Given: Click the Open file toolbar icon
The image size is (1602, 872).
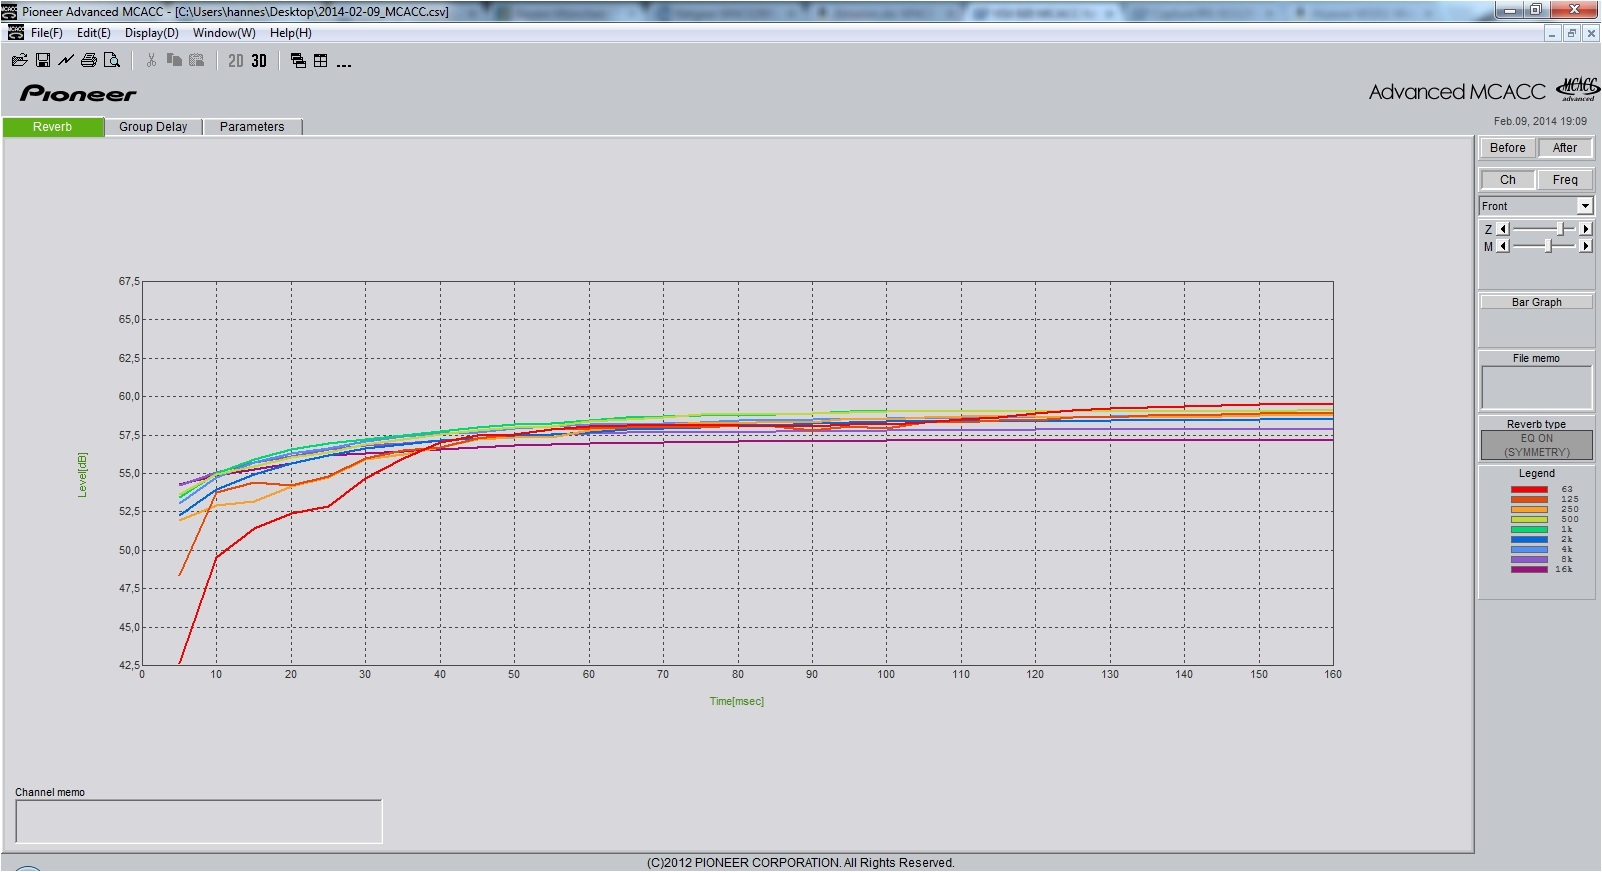Looking at the screenshot, I should click(19, 61).
